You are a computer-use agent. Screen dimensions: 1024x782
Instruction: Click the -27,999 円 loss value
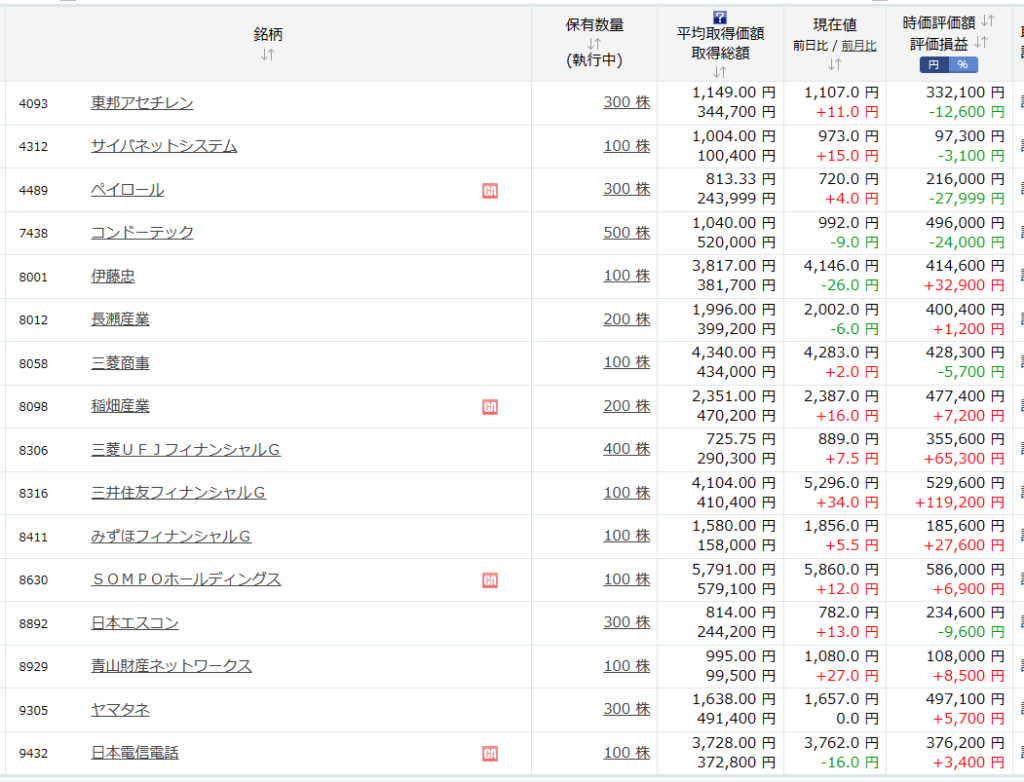click(x=967, y=199)
